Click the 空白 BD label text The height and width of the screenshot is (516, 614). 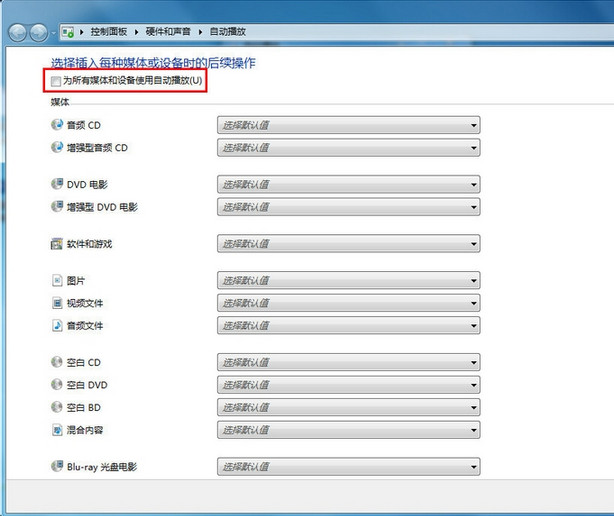tap(83, 408)
